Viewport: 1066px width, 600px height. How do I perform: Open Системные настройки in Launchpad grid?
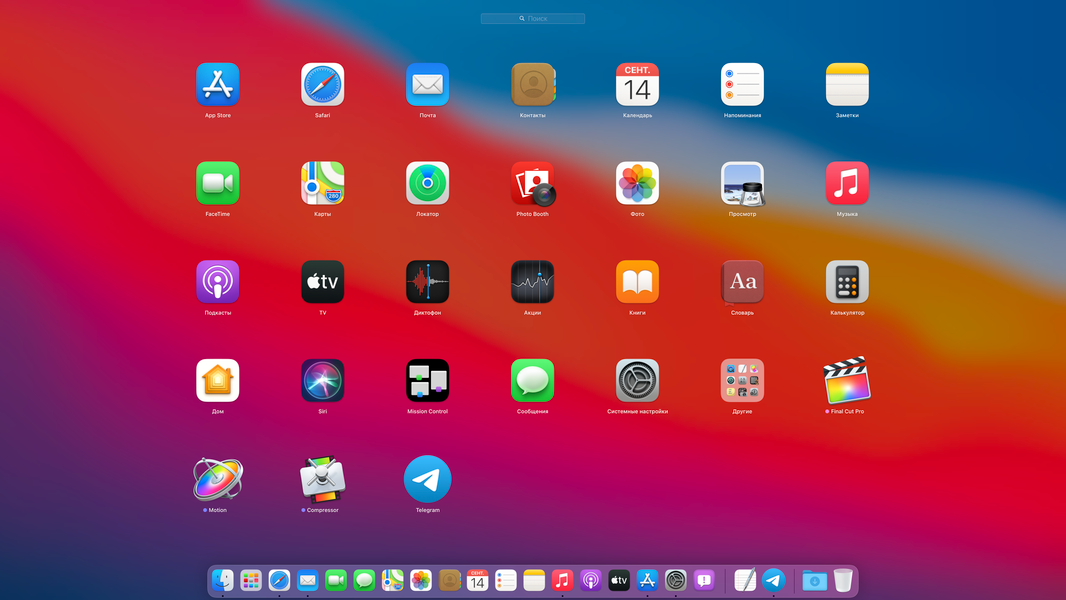coord(637,380)
